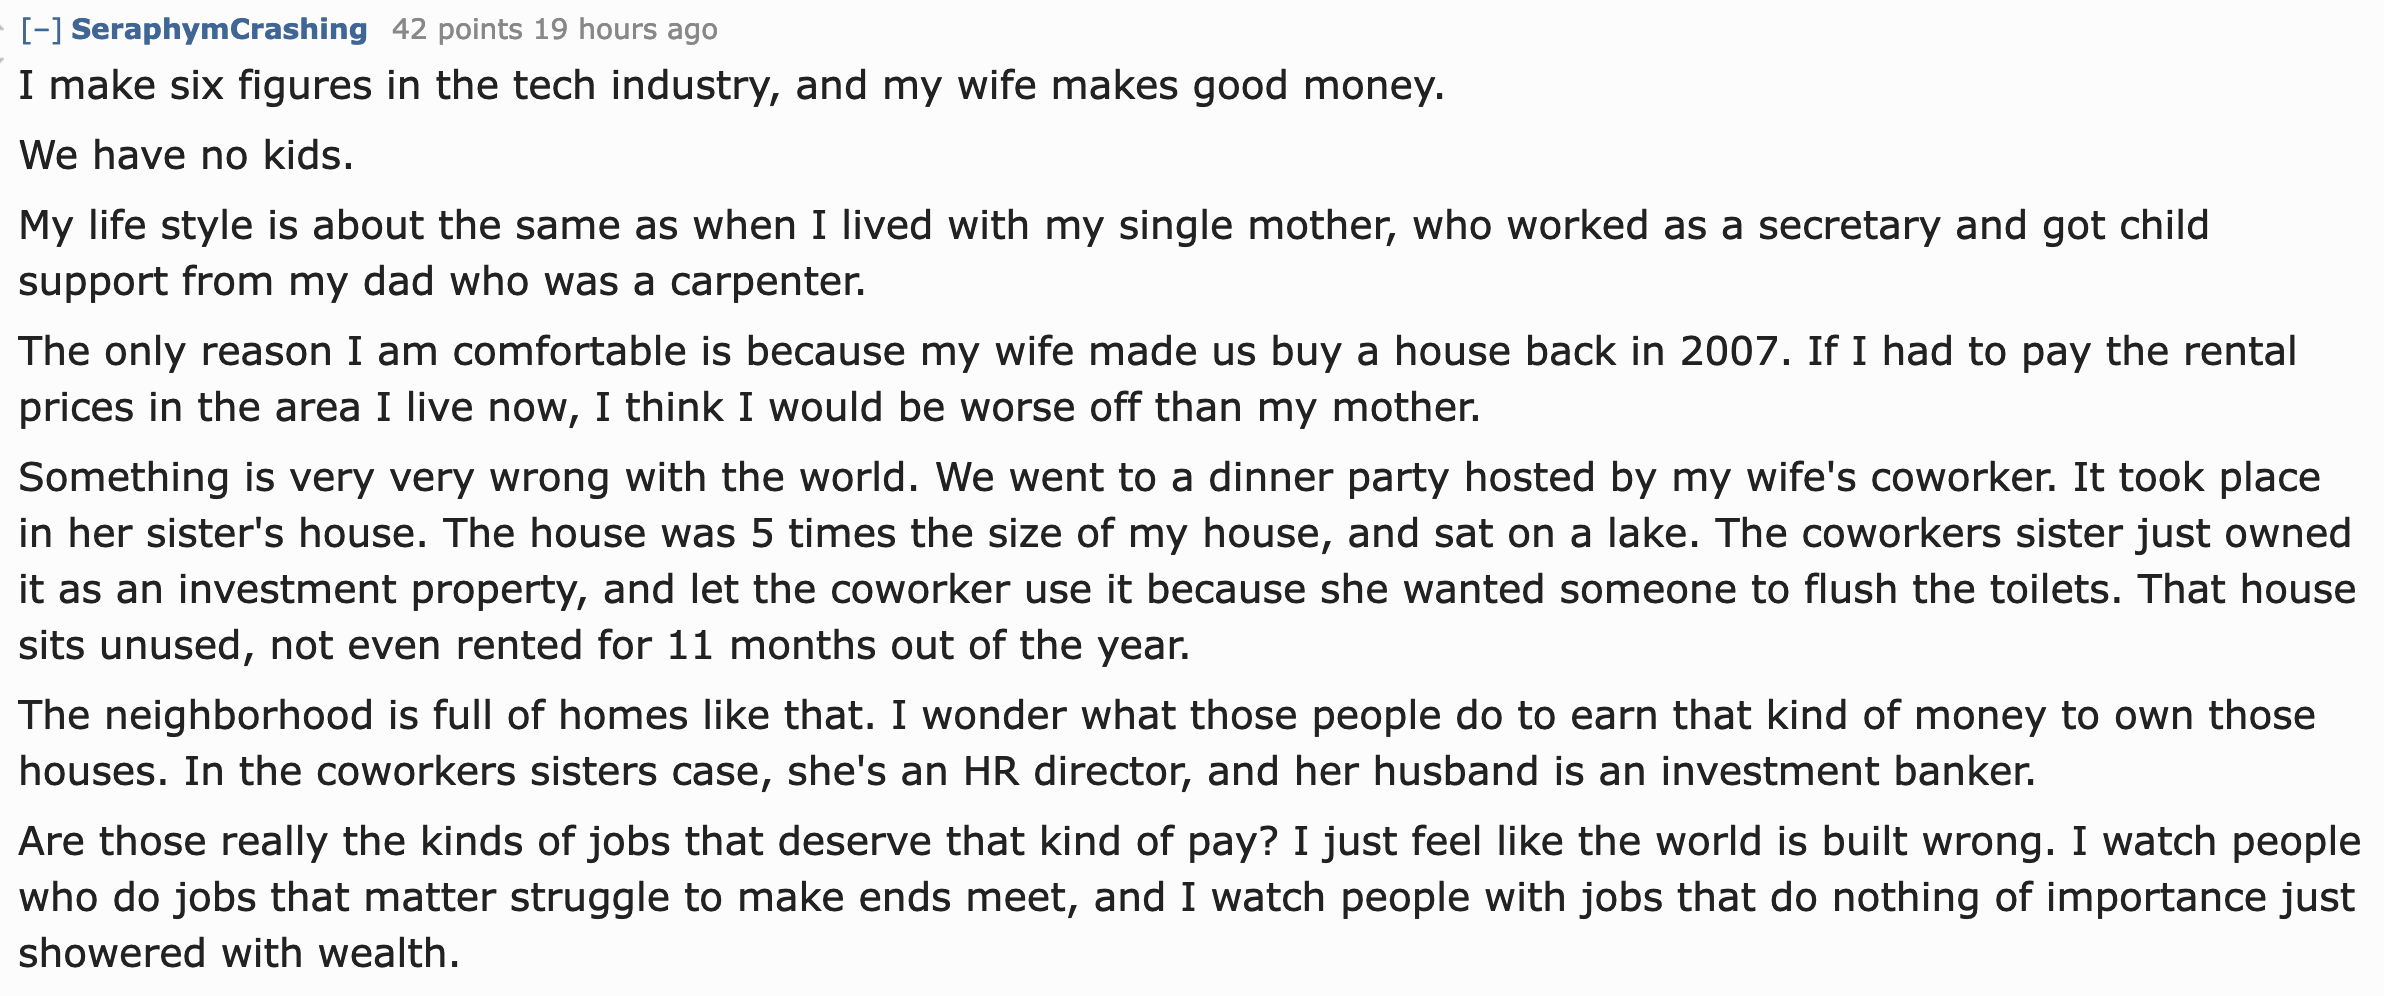Viewport: 2384px width, 996px height.
Task: Collapse the SeraphymCrashing comment with [–]
Action: pos(41,30)
